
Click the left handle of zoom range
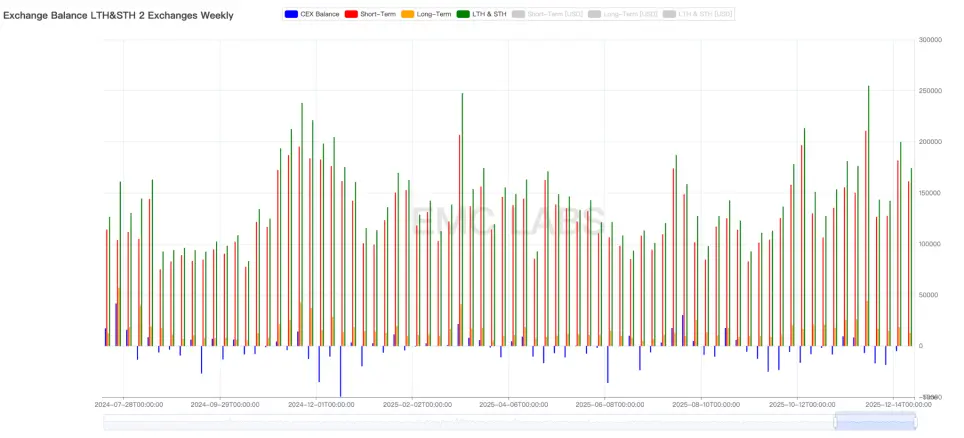tap(835, 423)
